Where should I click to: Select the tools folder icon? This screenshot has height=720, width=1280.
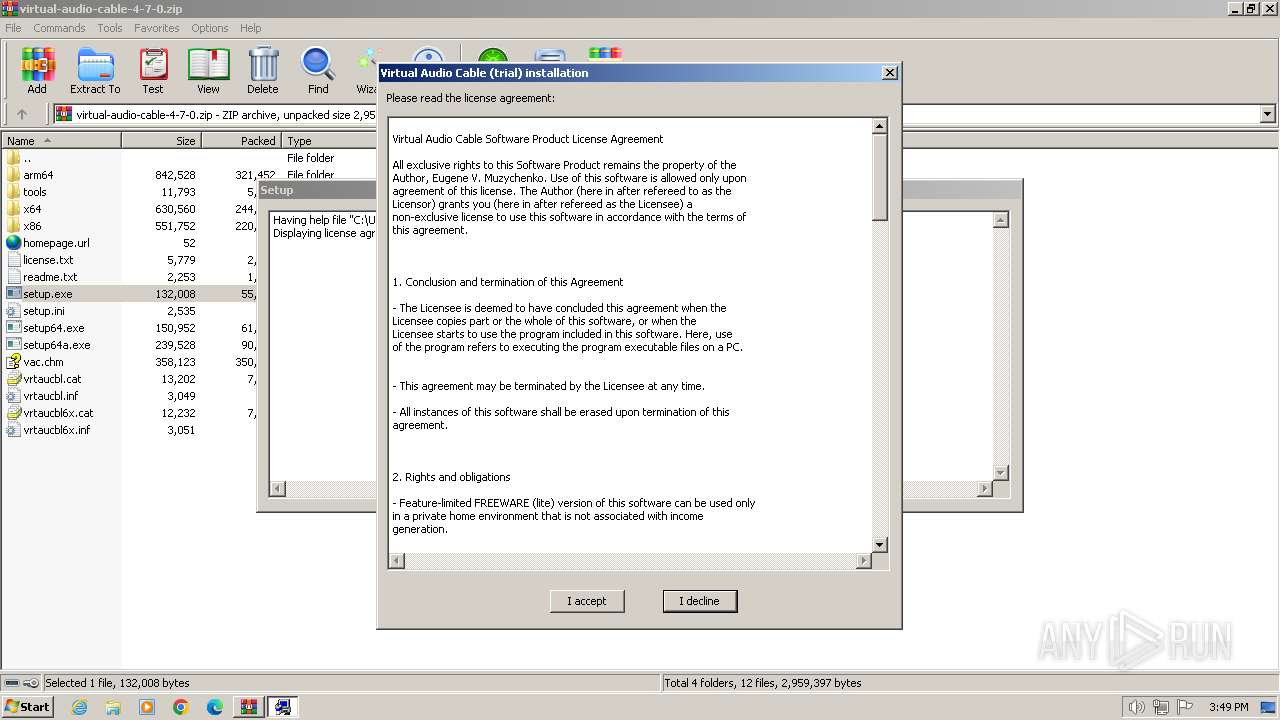pos(13,192)
